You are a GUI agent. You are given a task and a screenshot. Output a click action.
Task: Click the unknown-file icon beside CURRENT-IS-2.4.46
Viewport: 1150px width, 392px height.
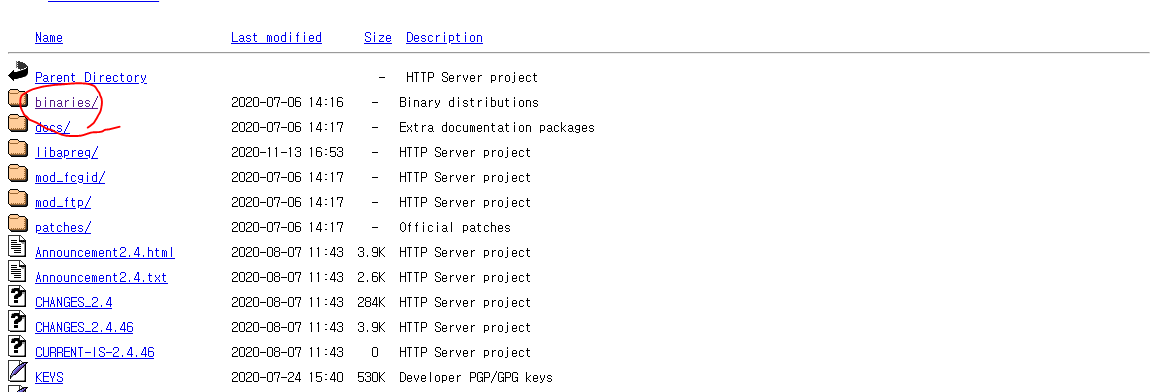coord(17,346)
